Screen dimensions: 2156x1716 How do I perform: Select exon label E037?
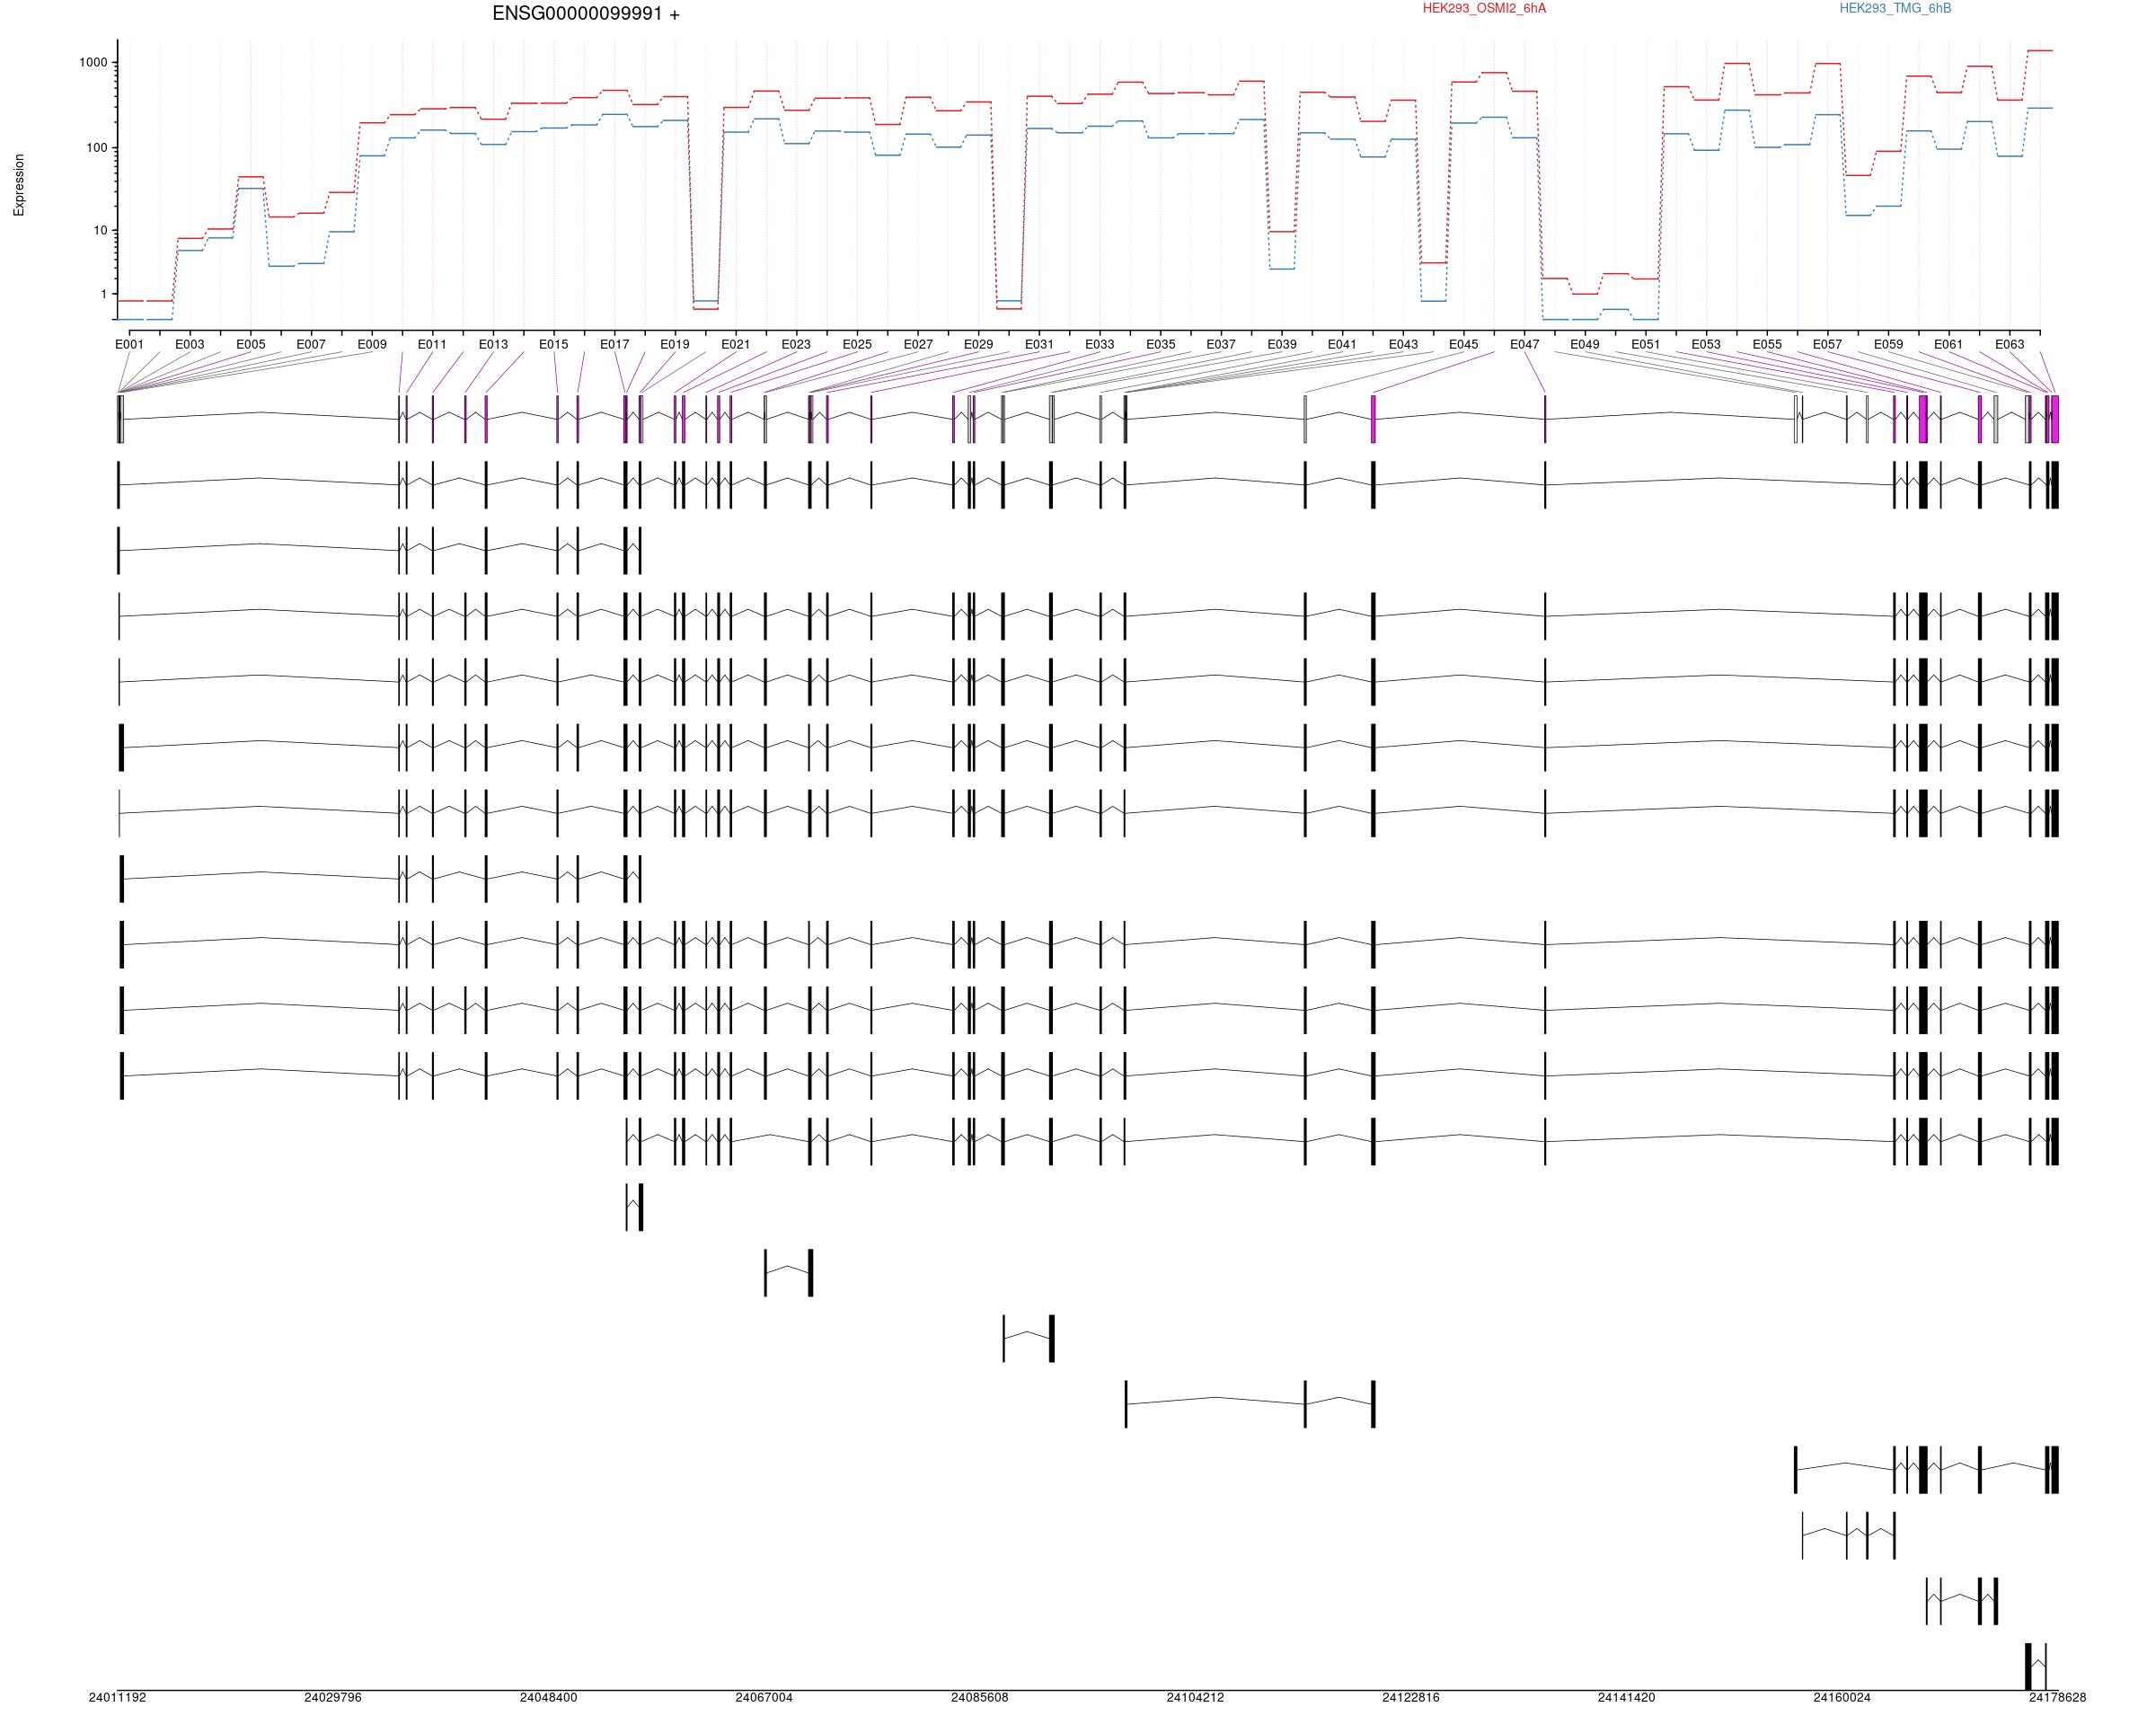tap(1221, 345)
